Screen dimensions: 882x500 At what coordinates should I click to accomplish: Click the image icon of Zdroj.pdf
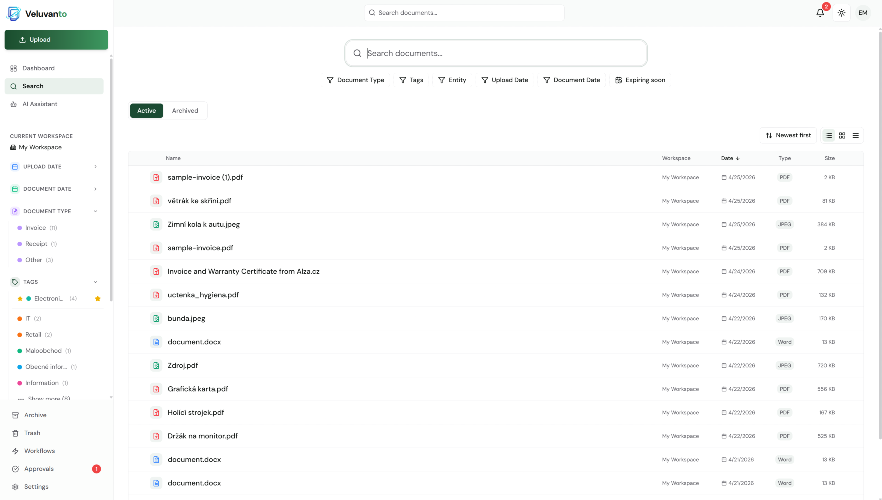click(x=156, y=366)
